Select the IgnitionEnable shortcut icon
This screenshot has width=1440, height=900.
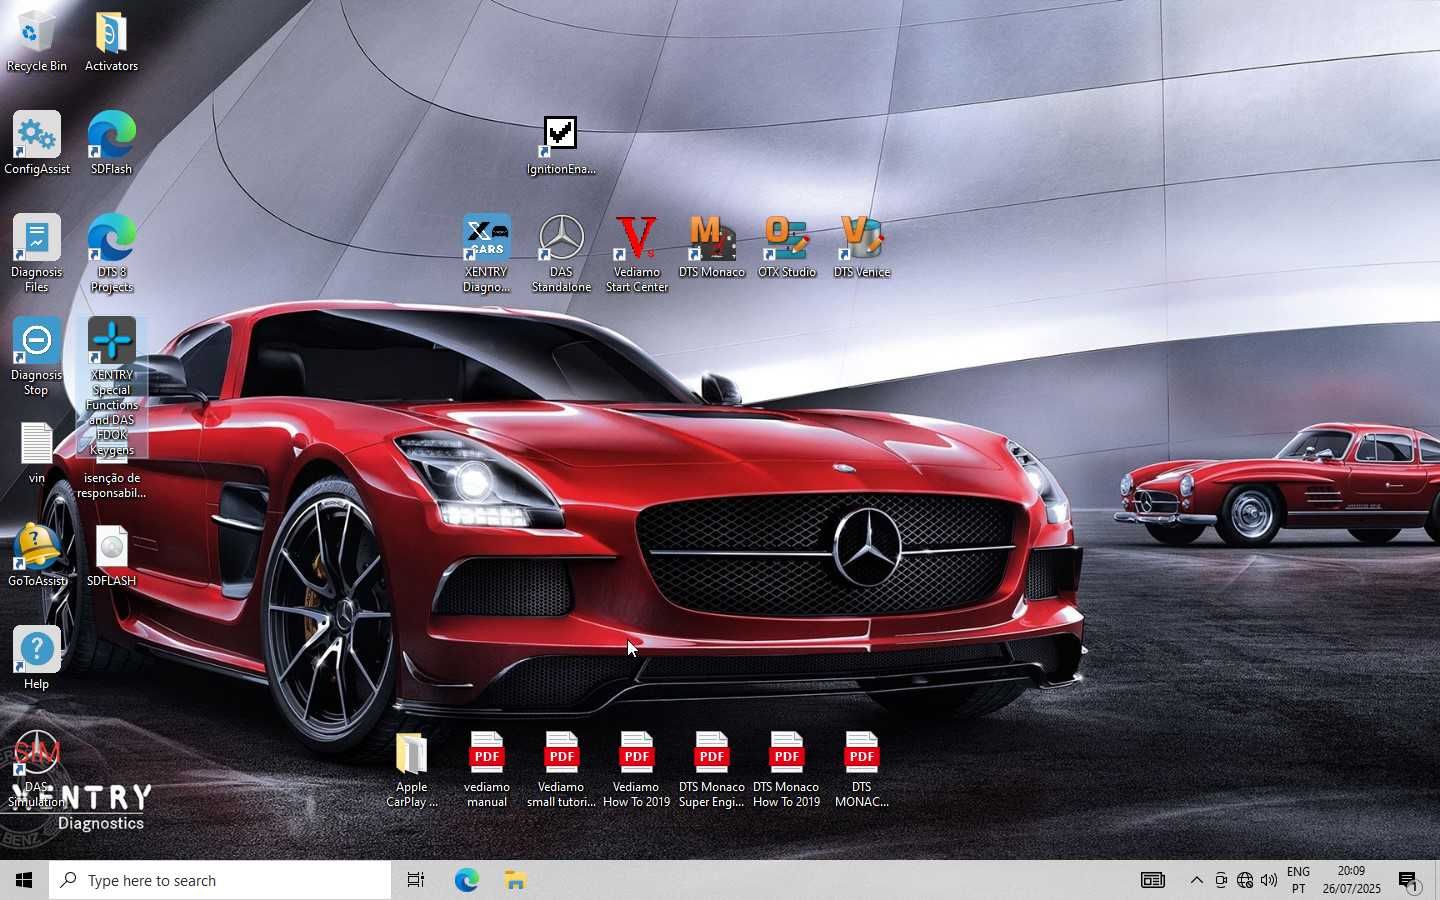point(561,145)
